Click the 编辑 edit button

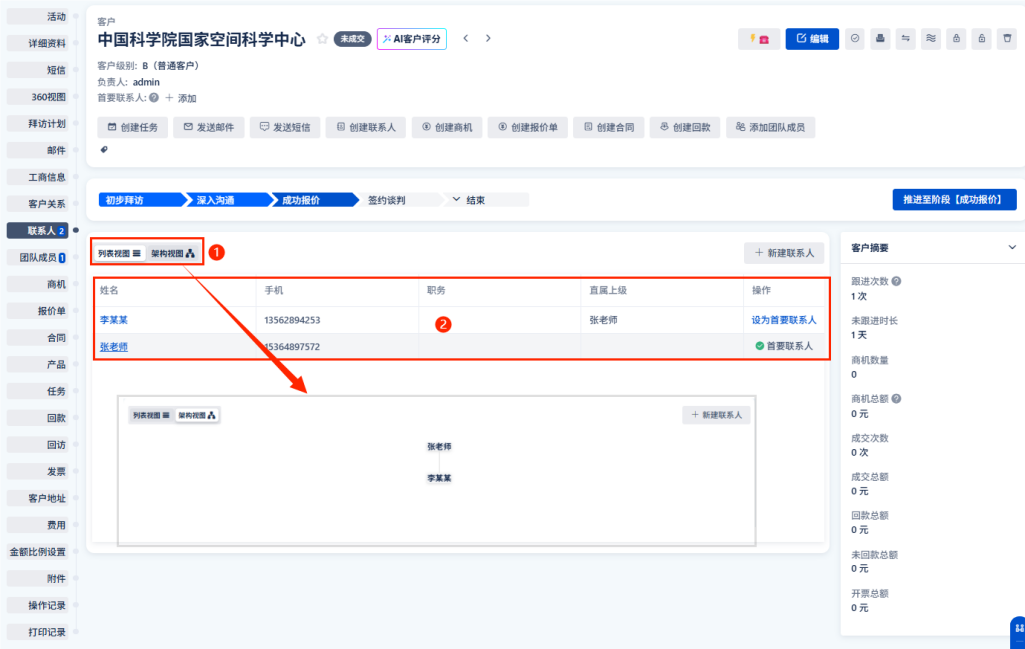(x=812, y=39)
